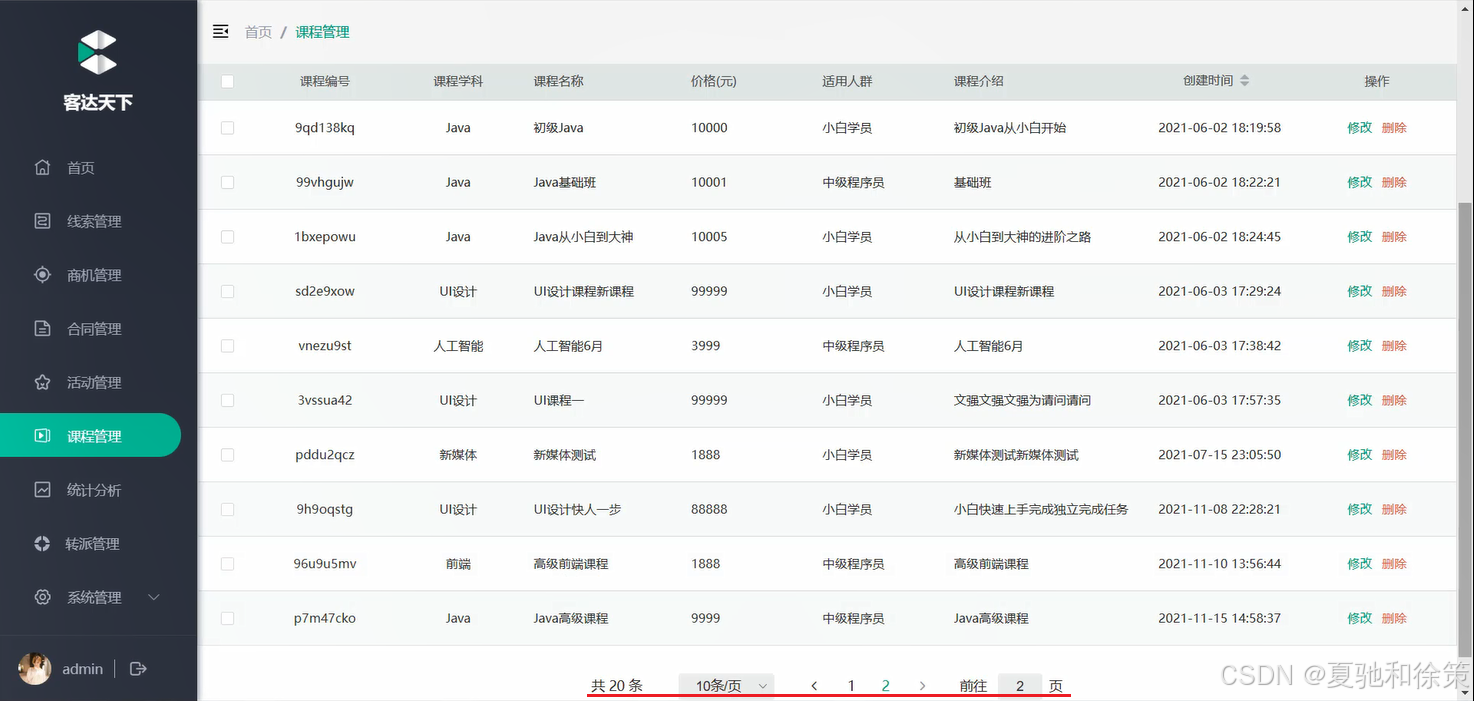Go to next page with right arrow

click(x=922, y=686)
